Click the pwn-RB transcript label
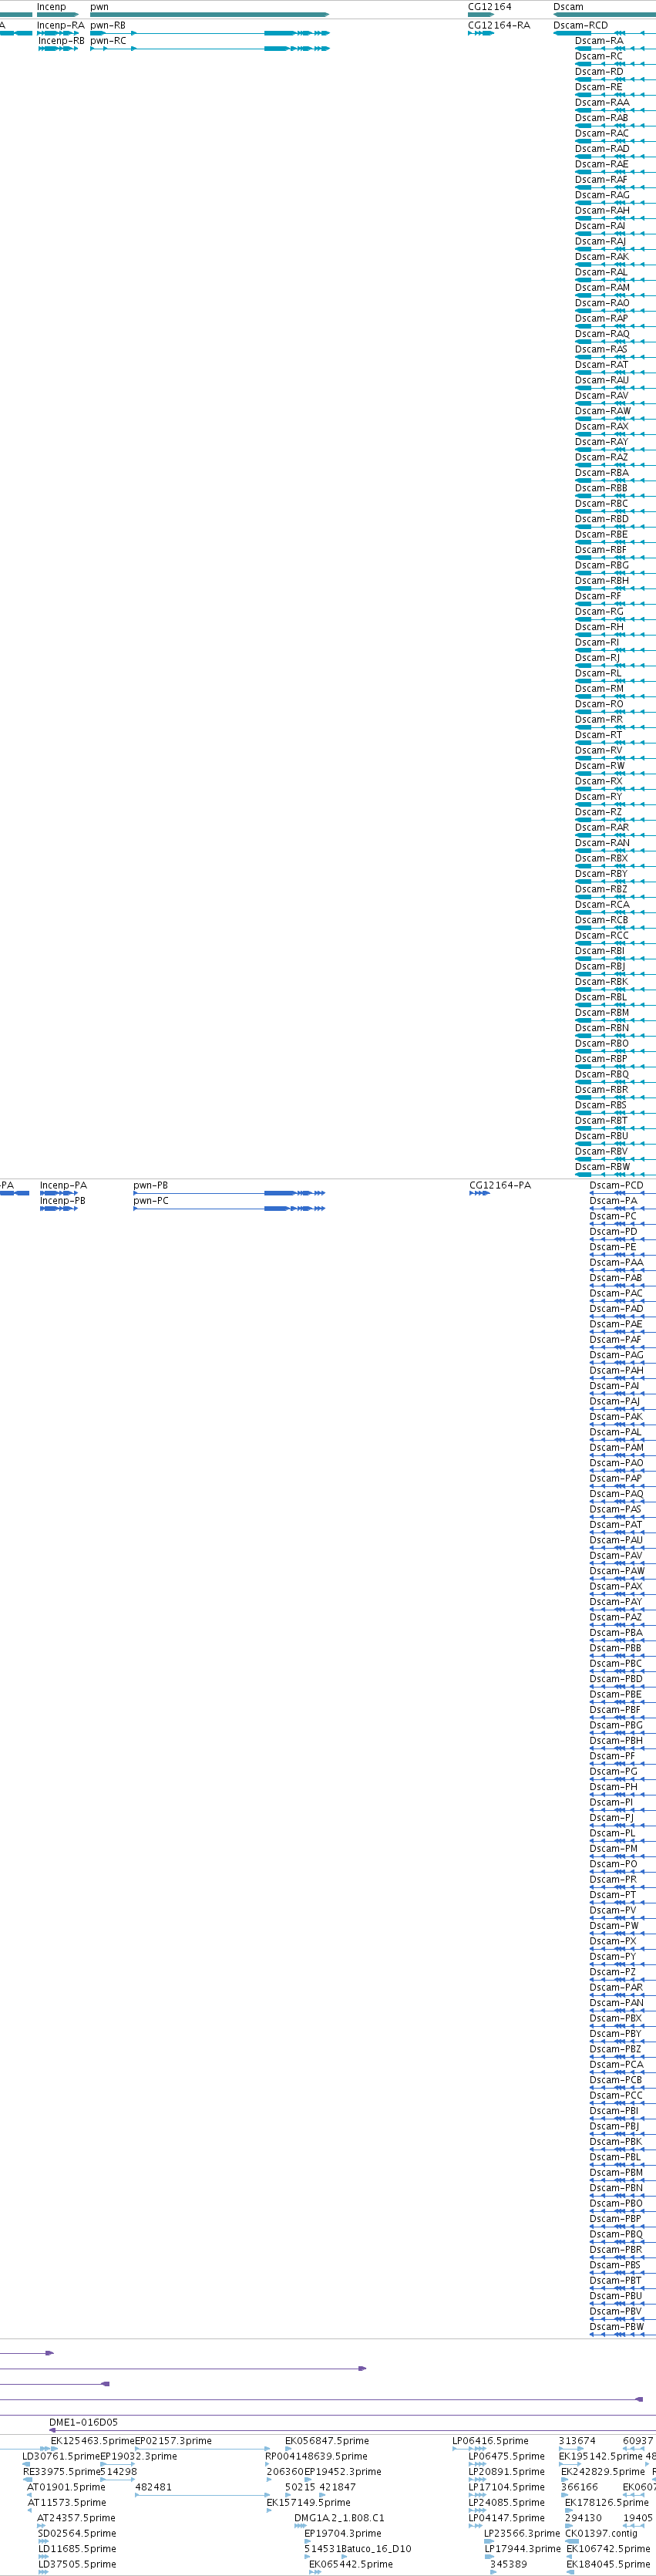The width and height of the screenshot is (656, 2576). 108,25
